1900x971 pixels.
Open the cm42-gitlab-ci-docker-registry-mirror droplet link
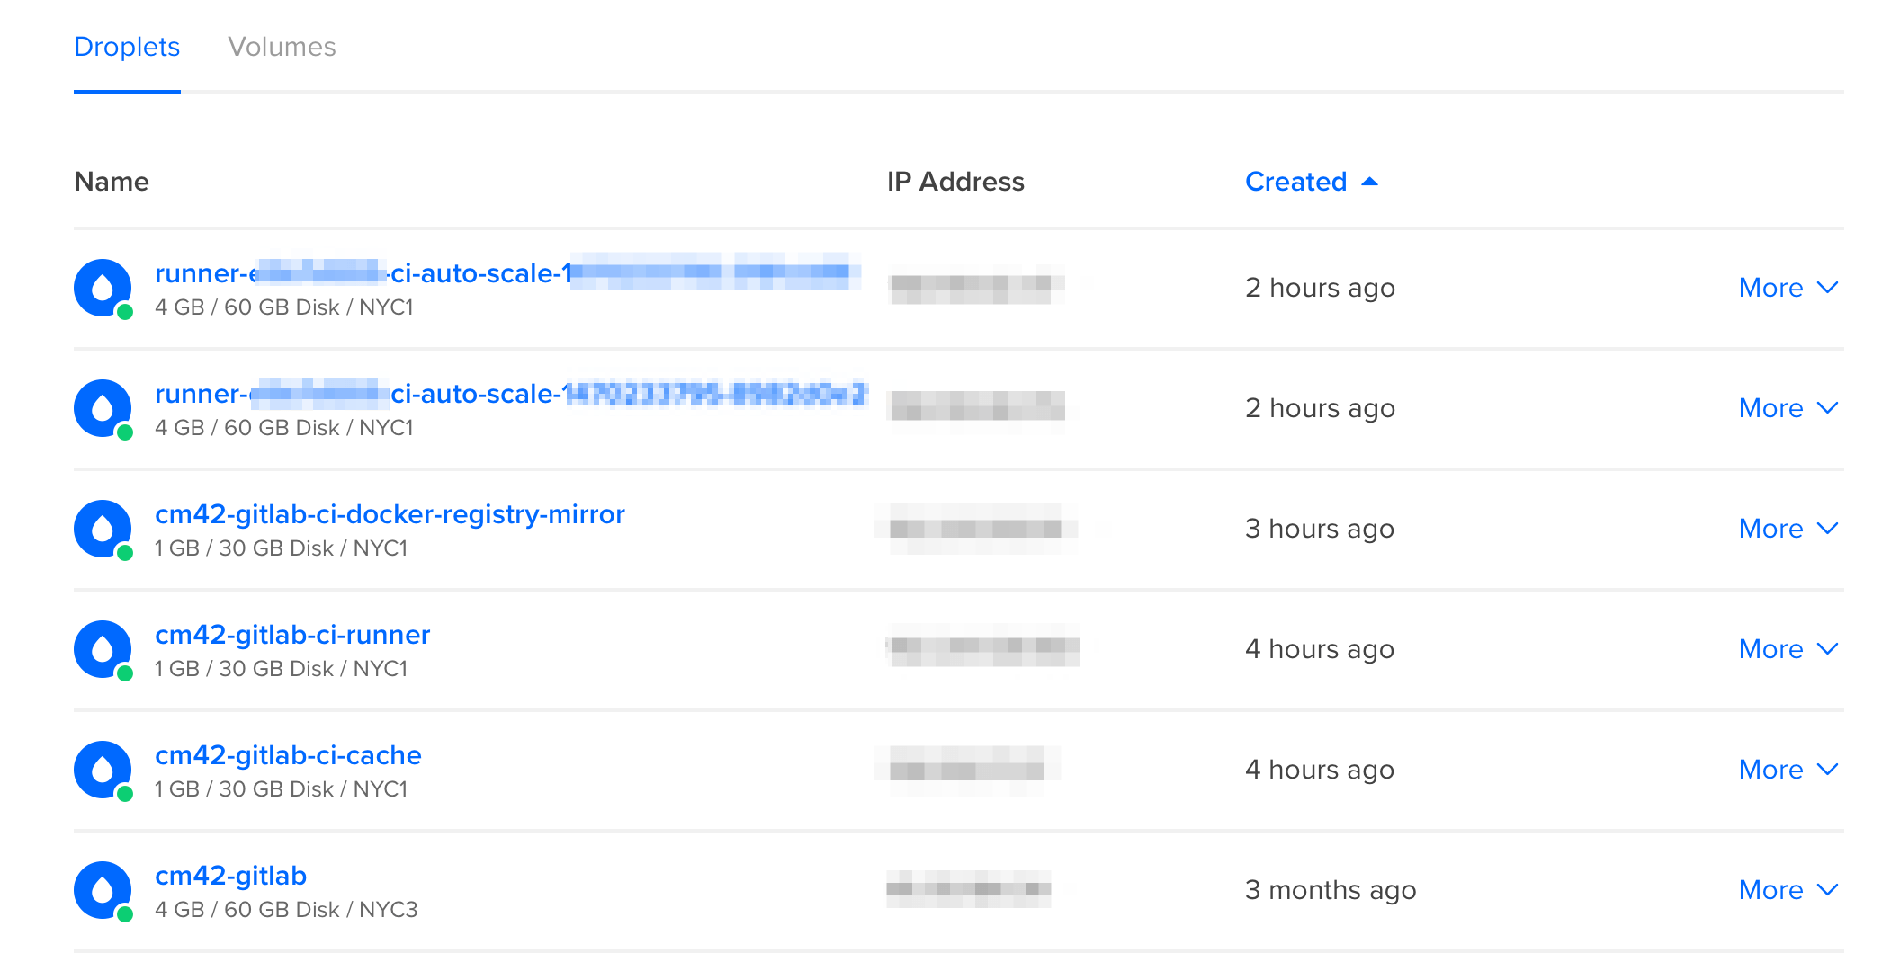tap(389, 514)
